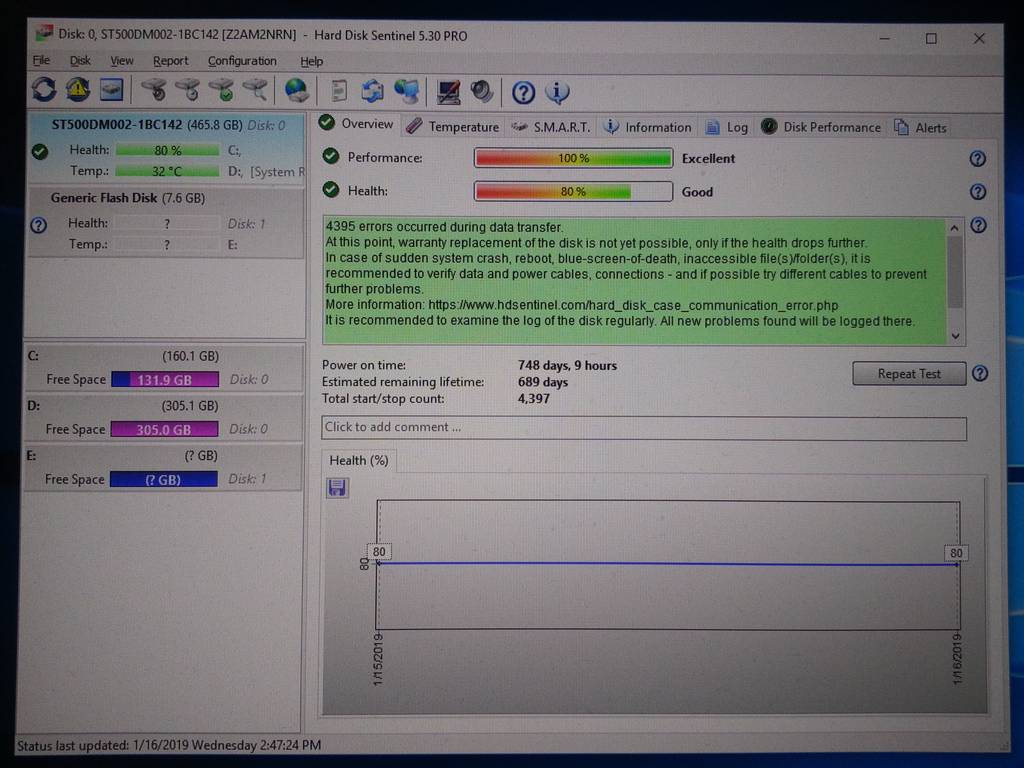1024x768 pixels.
Task: Click the speaker sound toolbar icon
Action: tap(482, 91)
